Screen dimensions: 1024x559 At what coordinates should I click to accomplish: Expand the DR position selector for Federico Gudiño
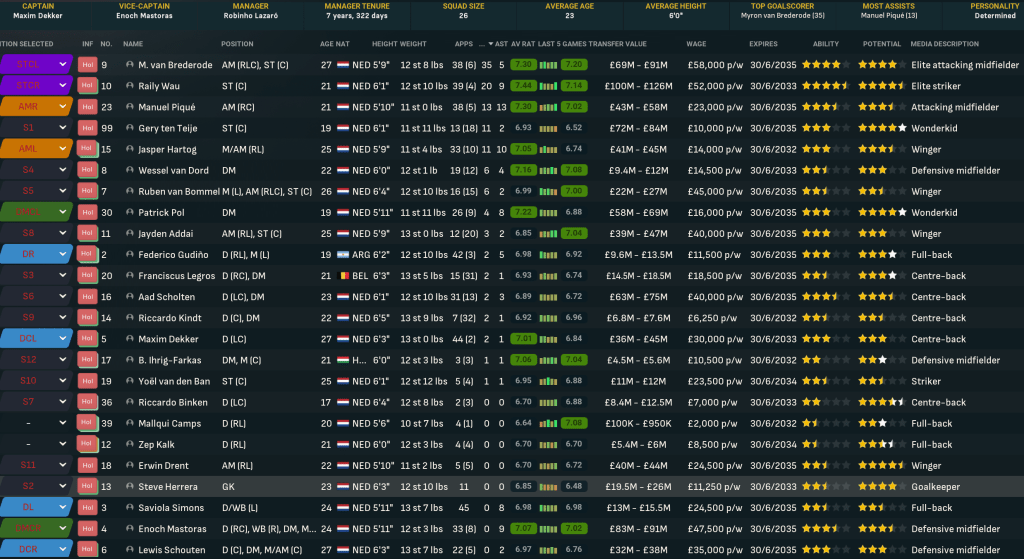click(63, 254)
